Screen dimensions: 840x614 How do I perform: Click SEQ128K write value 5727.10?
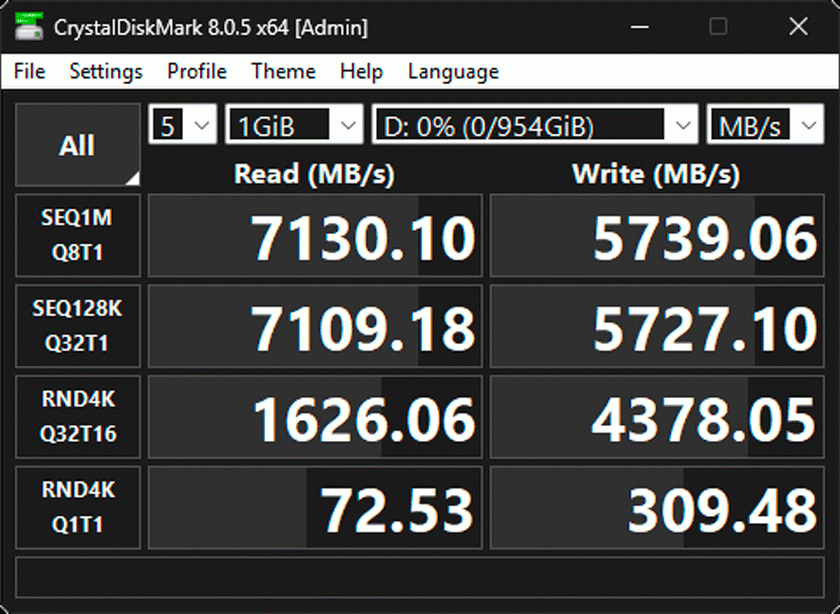657,326
